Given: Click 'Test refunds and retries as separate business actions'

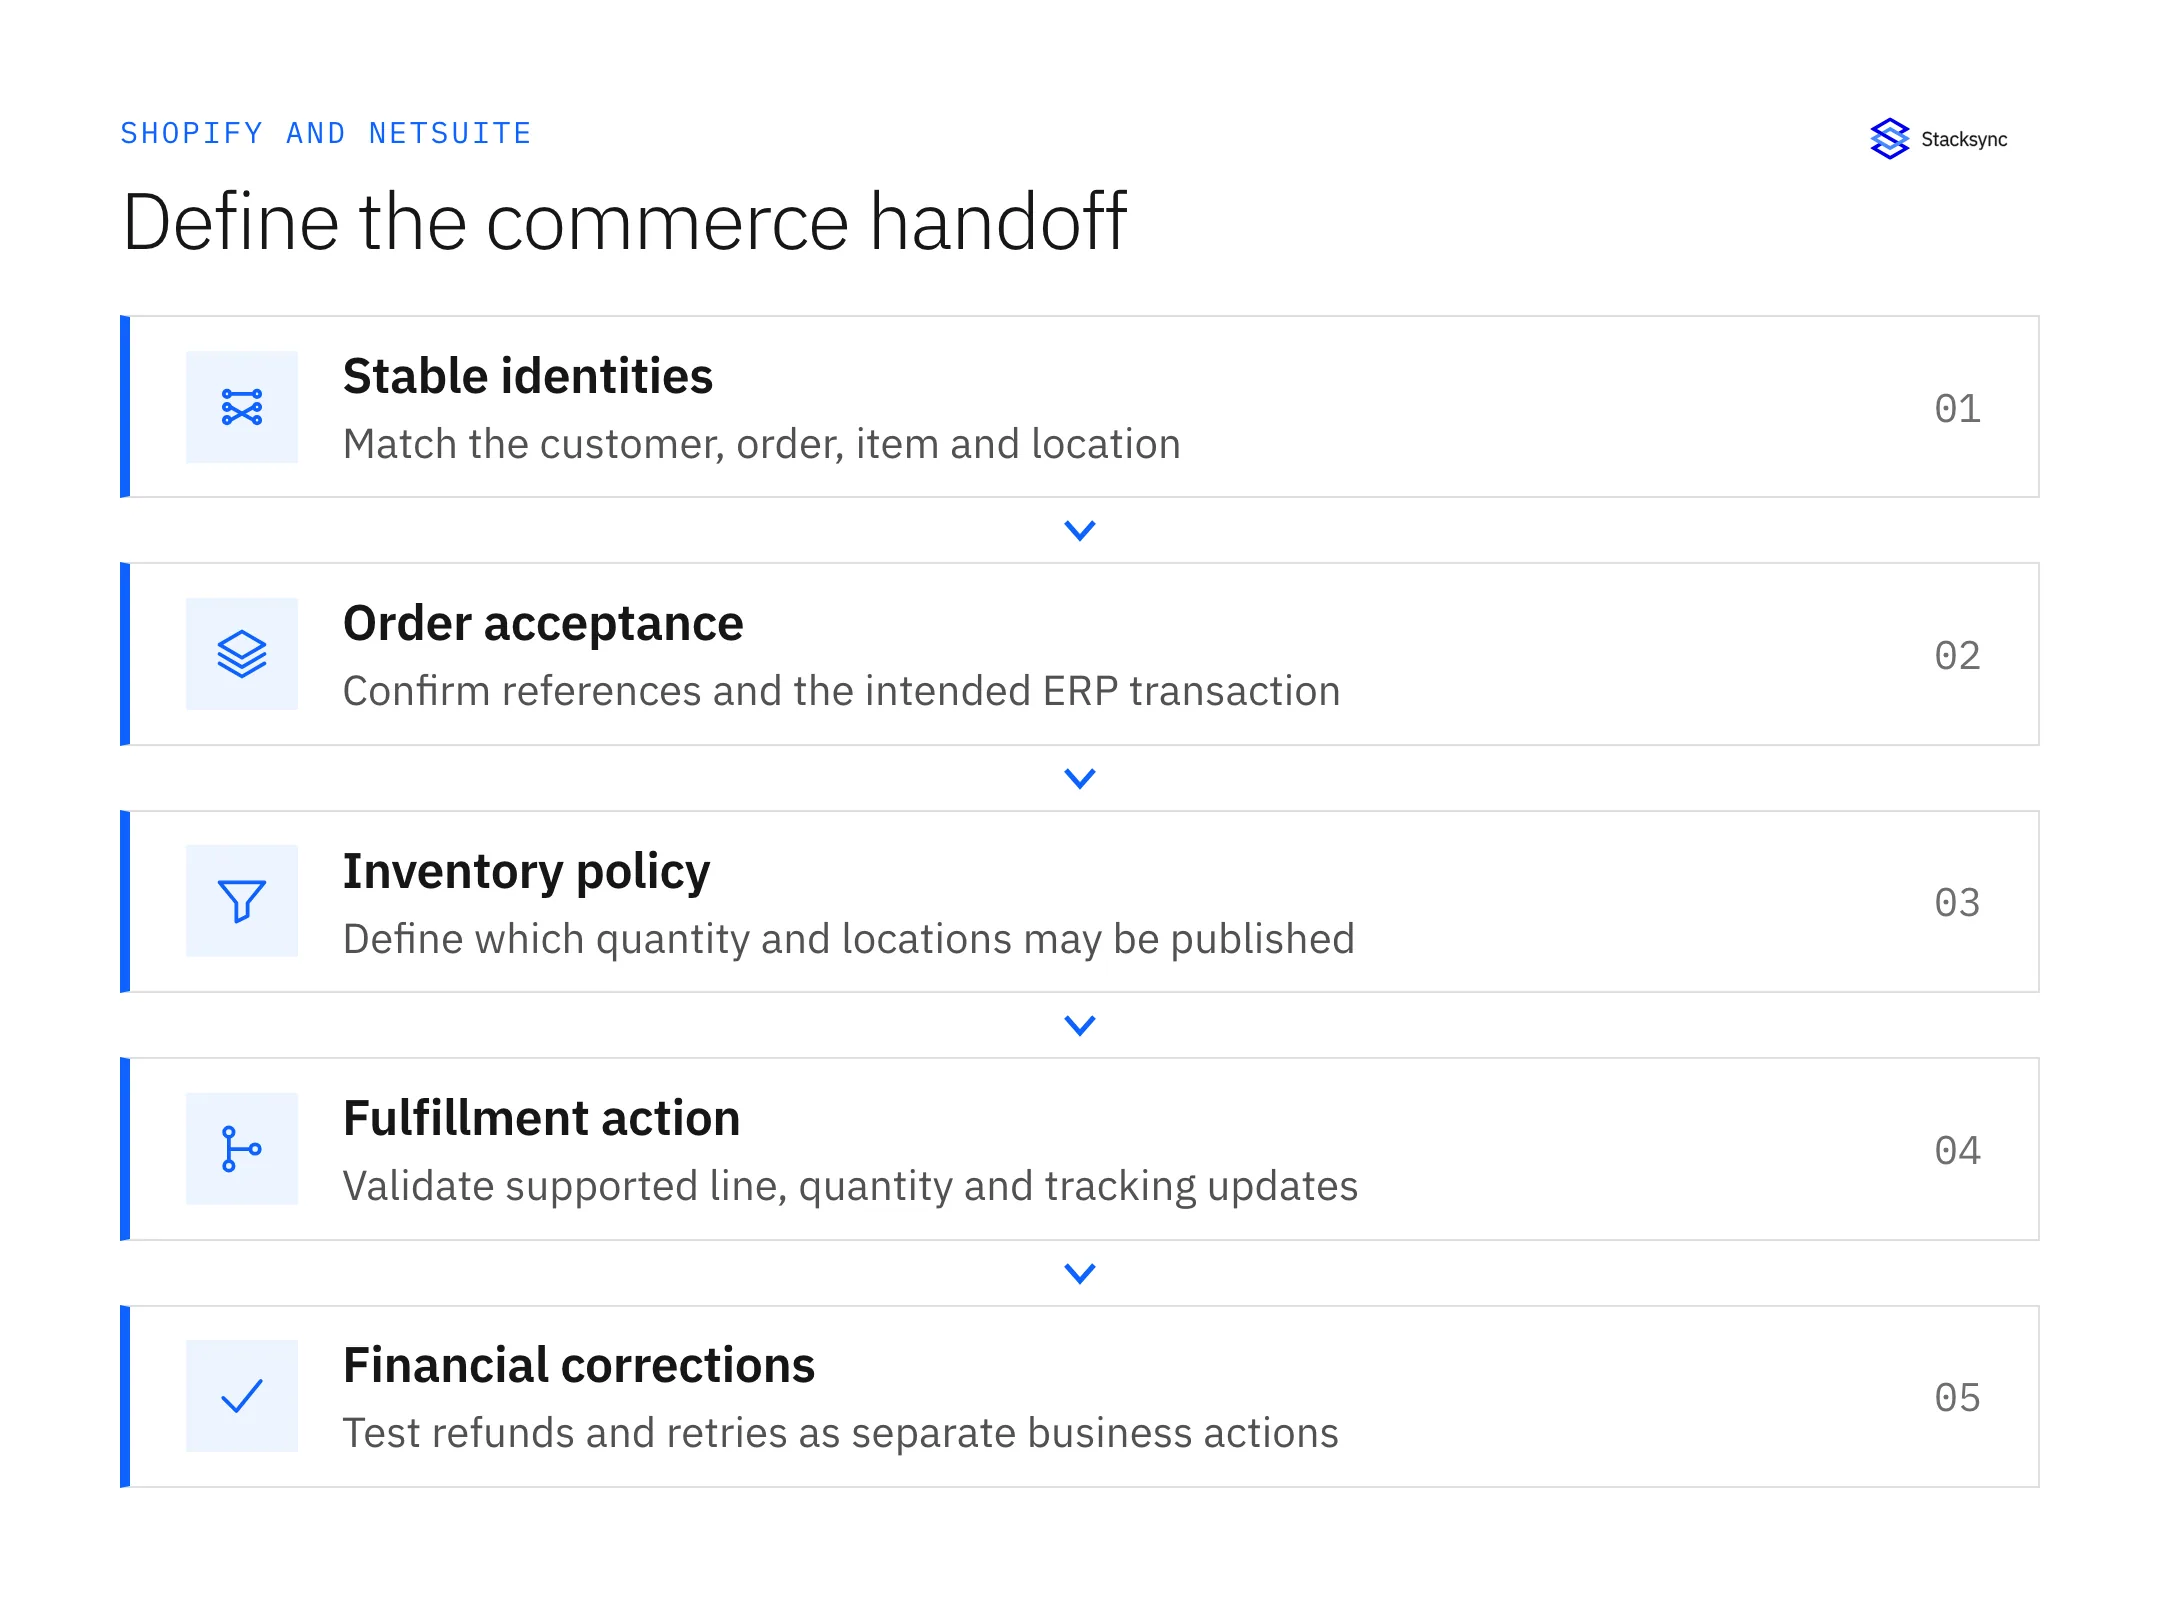Looking at the screenshot, I should 840,1433.
